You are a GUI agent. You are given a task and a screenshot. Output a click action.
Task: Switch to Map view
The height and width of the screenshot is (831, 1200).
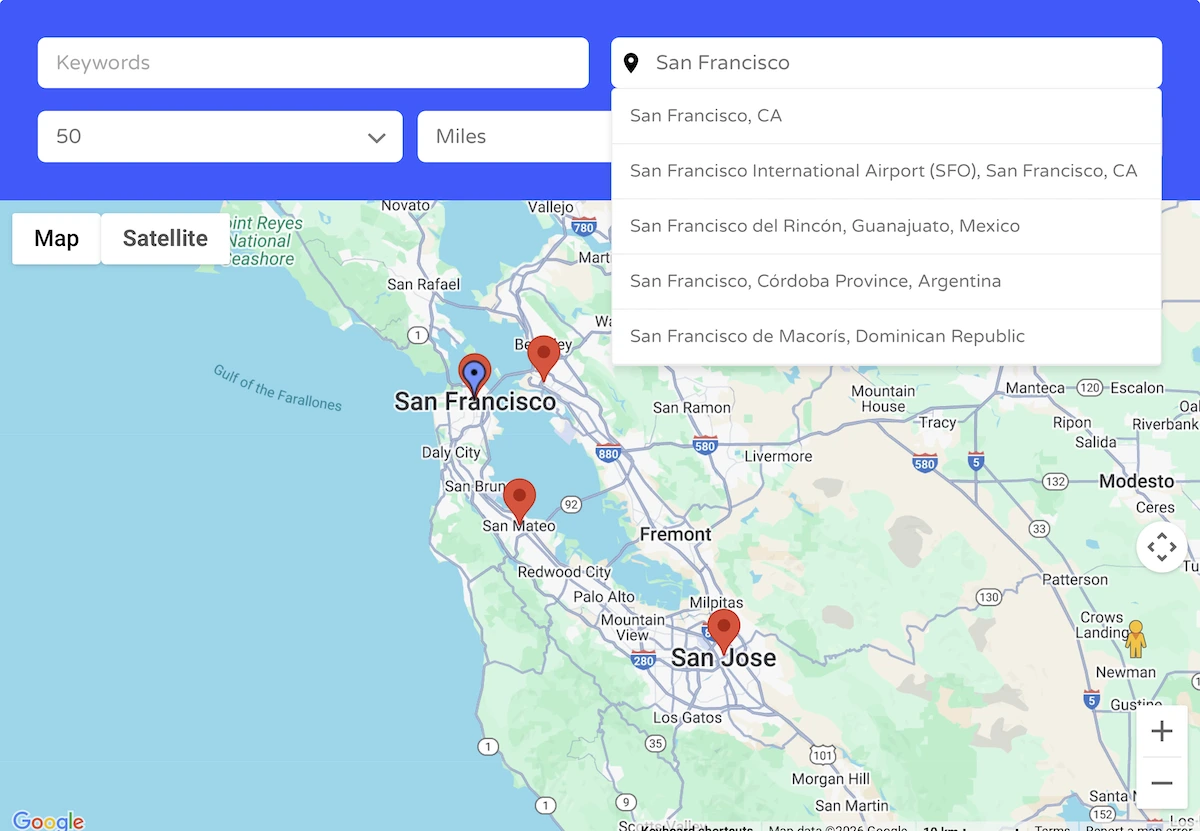(x=56, y=238)
